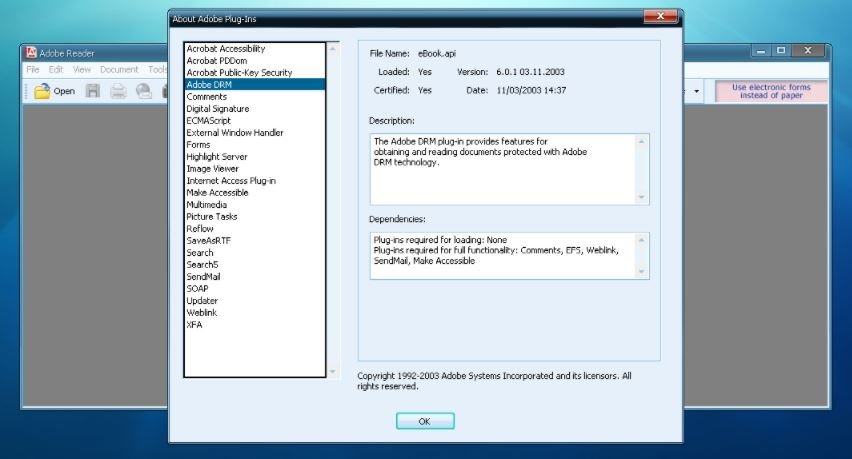Click down arrow of Dependencies box scrollbar
852x459 pixels.
[641, 272]
